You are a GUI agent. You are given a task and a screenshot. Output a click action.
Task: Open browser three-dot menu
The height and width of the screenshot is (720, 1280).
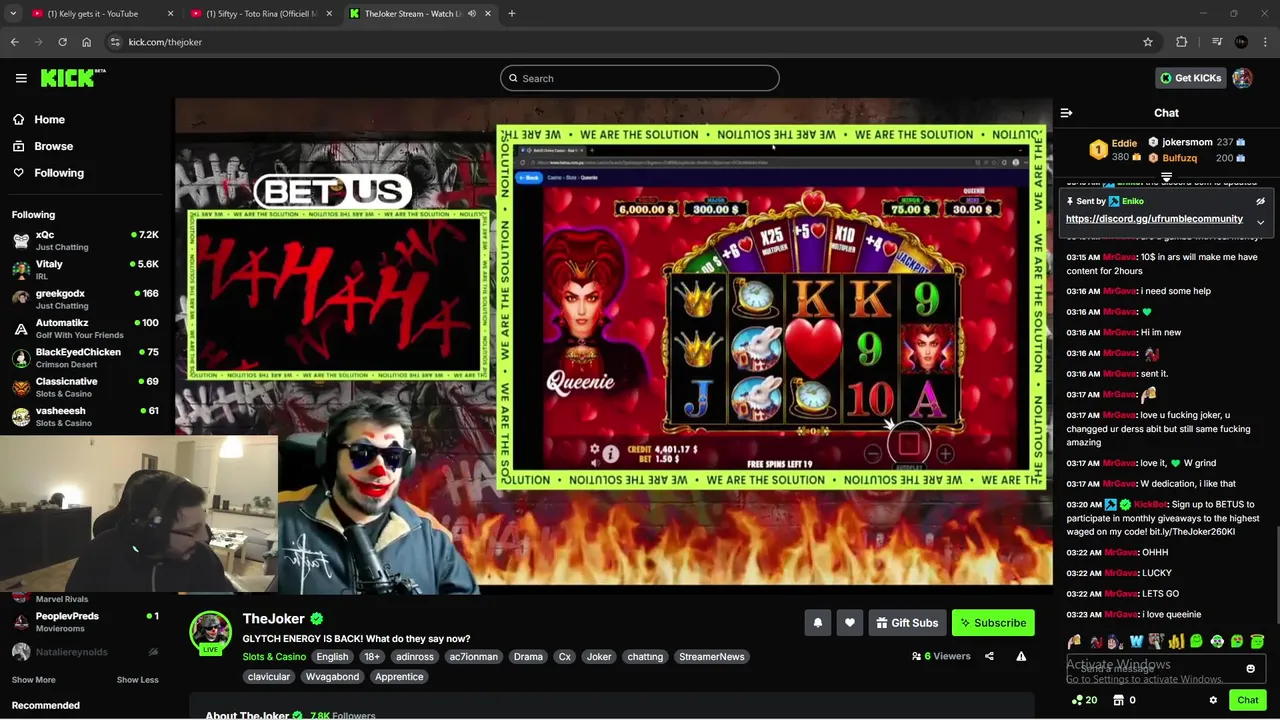click(1266, 42)
